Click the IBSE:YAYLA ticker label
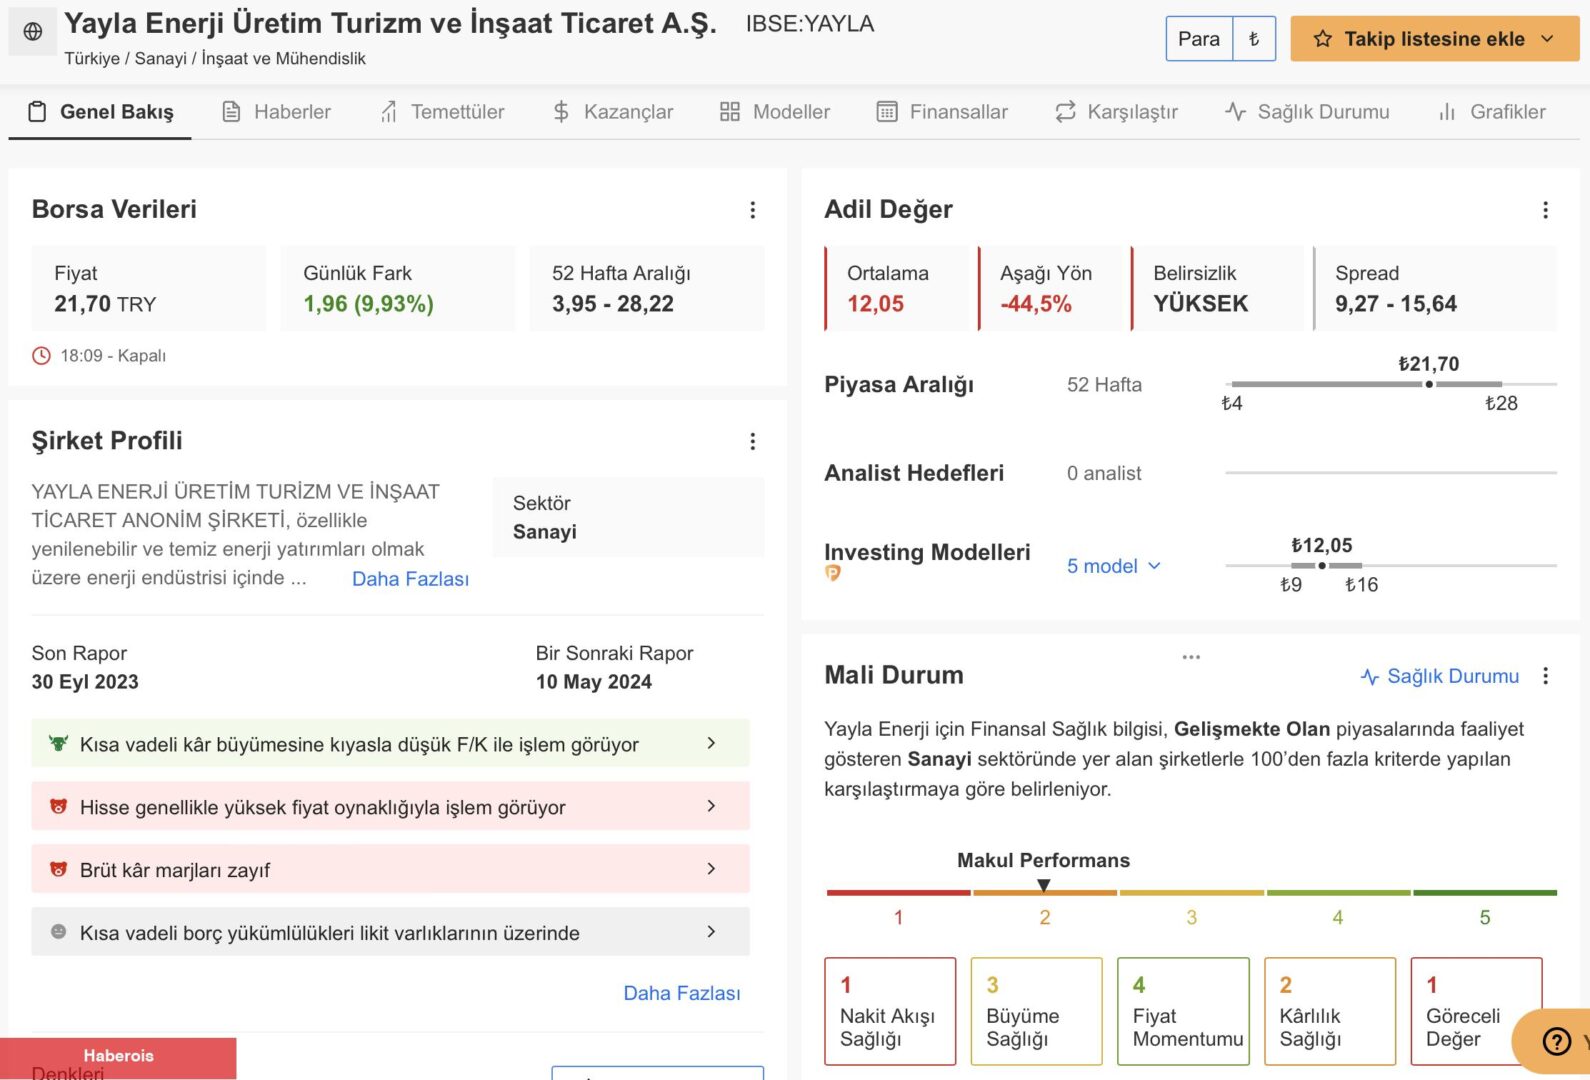The image size is (1590, 1080). 810,24
